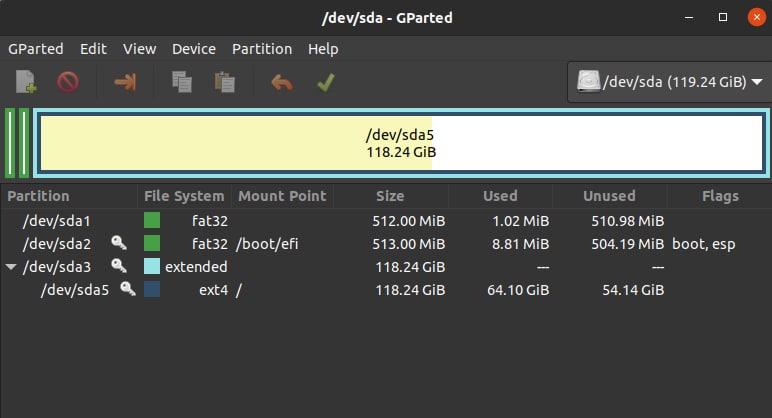This screenshot has height=418, width=772.
Task: Open the /dev/sda device selector dropdown
Action: coord(668,83)
